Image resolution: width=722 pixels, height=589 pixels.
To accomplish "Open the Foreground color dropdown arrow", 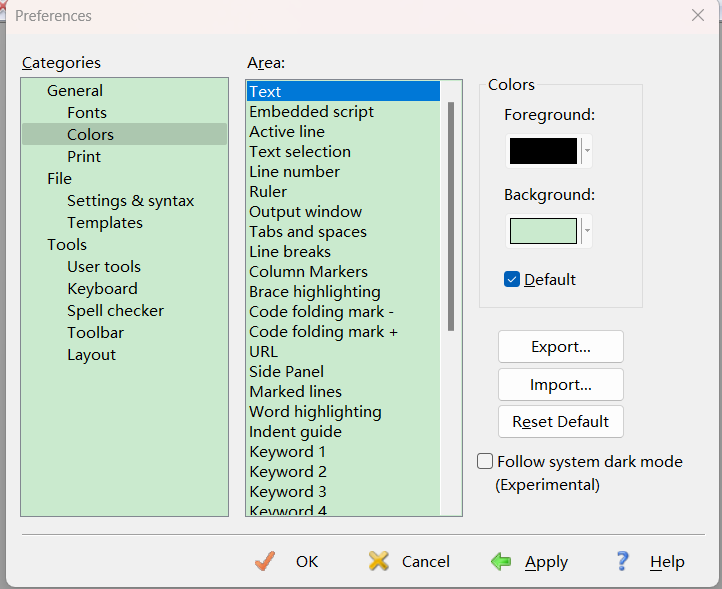I will 587,151.
